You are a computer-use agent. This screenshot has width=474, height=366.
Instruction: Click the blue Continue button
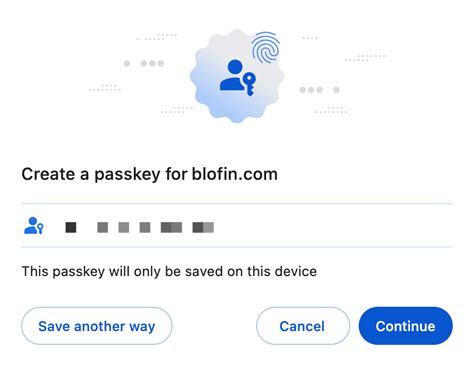click(406, 326)
